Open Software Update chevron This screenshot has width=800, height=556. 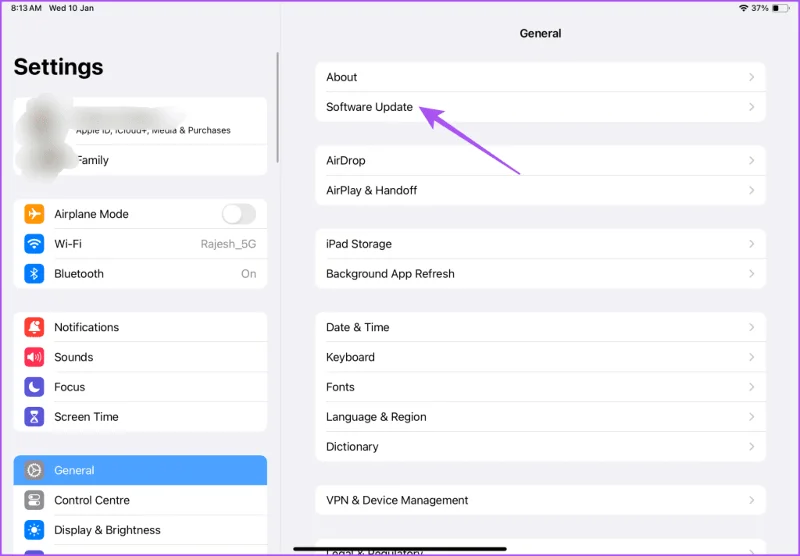click(x=752, y=107)
